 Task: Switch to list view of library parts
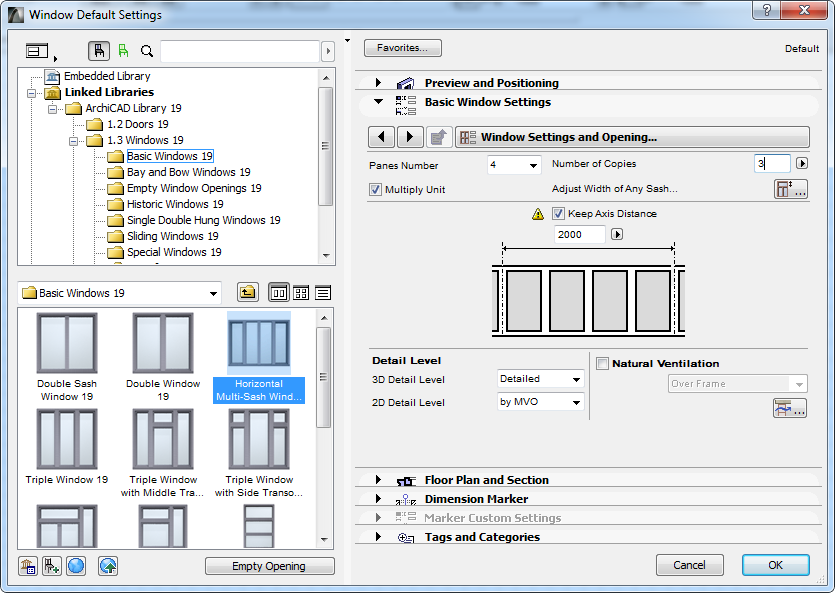click(x=323, y=292)
